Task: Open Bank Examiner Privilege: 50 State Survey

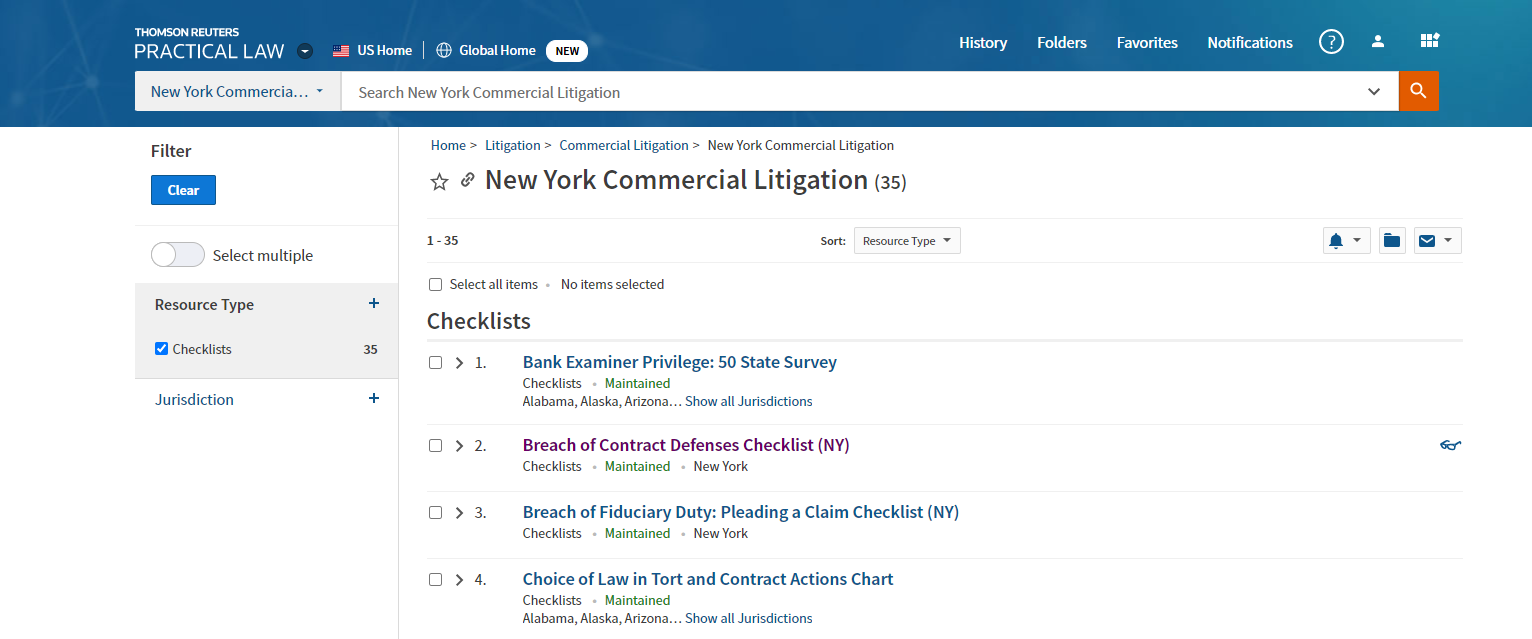Action: (679, 362)
